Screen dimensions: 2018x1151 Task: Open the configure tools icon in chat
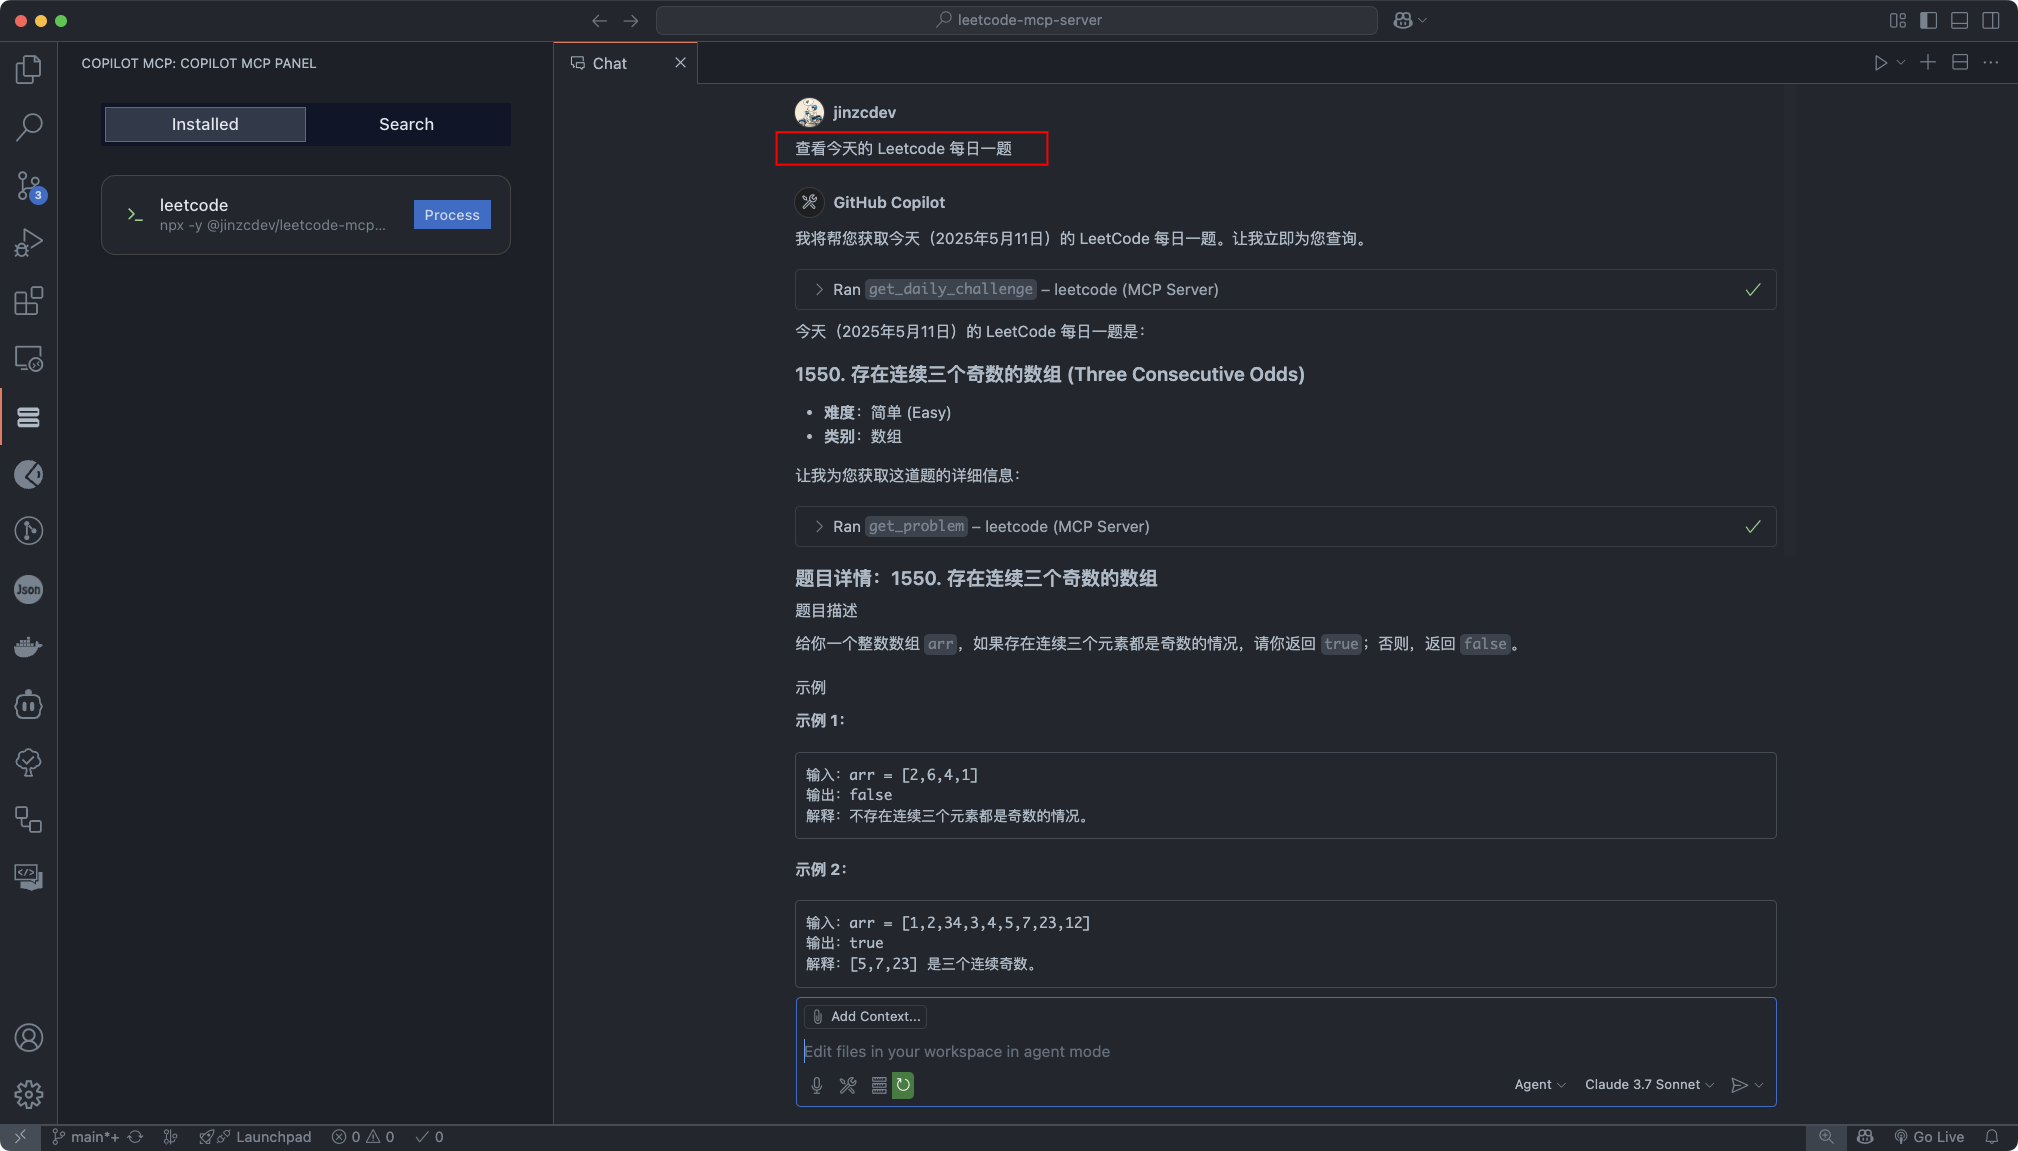pyautogui.click(x=848, y=1085)
